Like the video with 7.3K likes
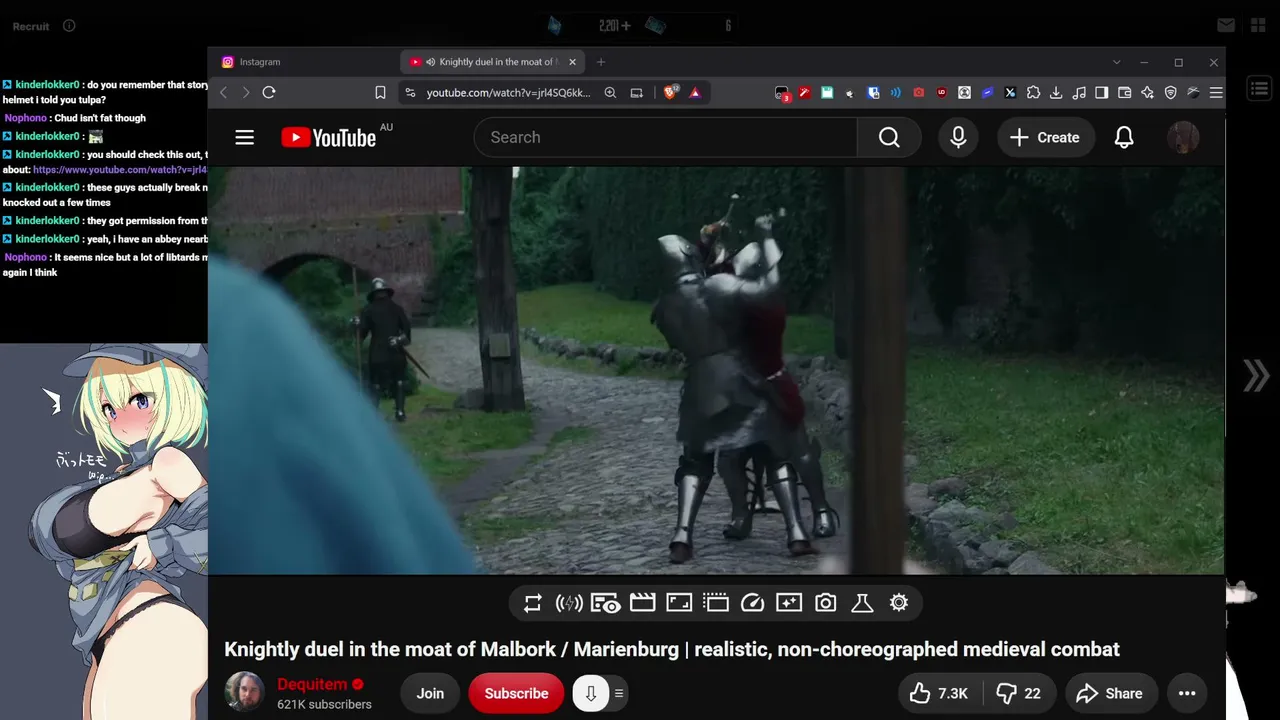Image resolution: width=1280 pixels, height=720 pixels. tap(939, 693)
